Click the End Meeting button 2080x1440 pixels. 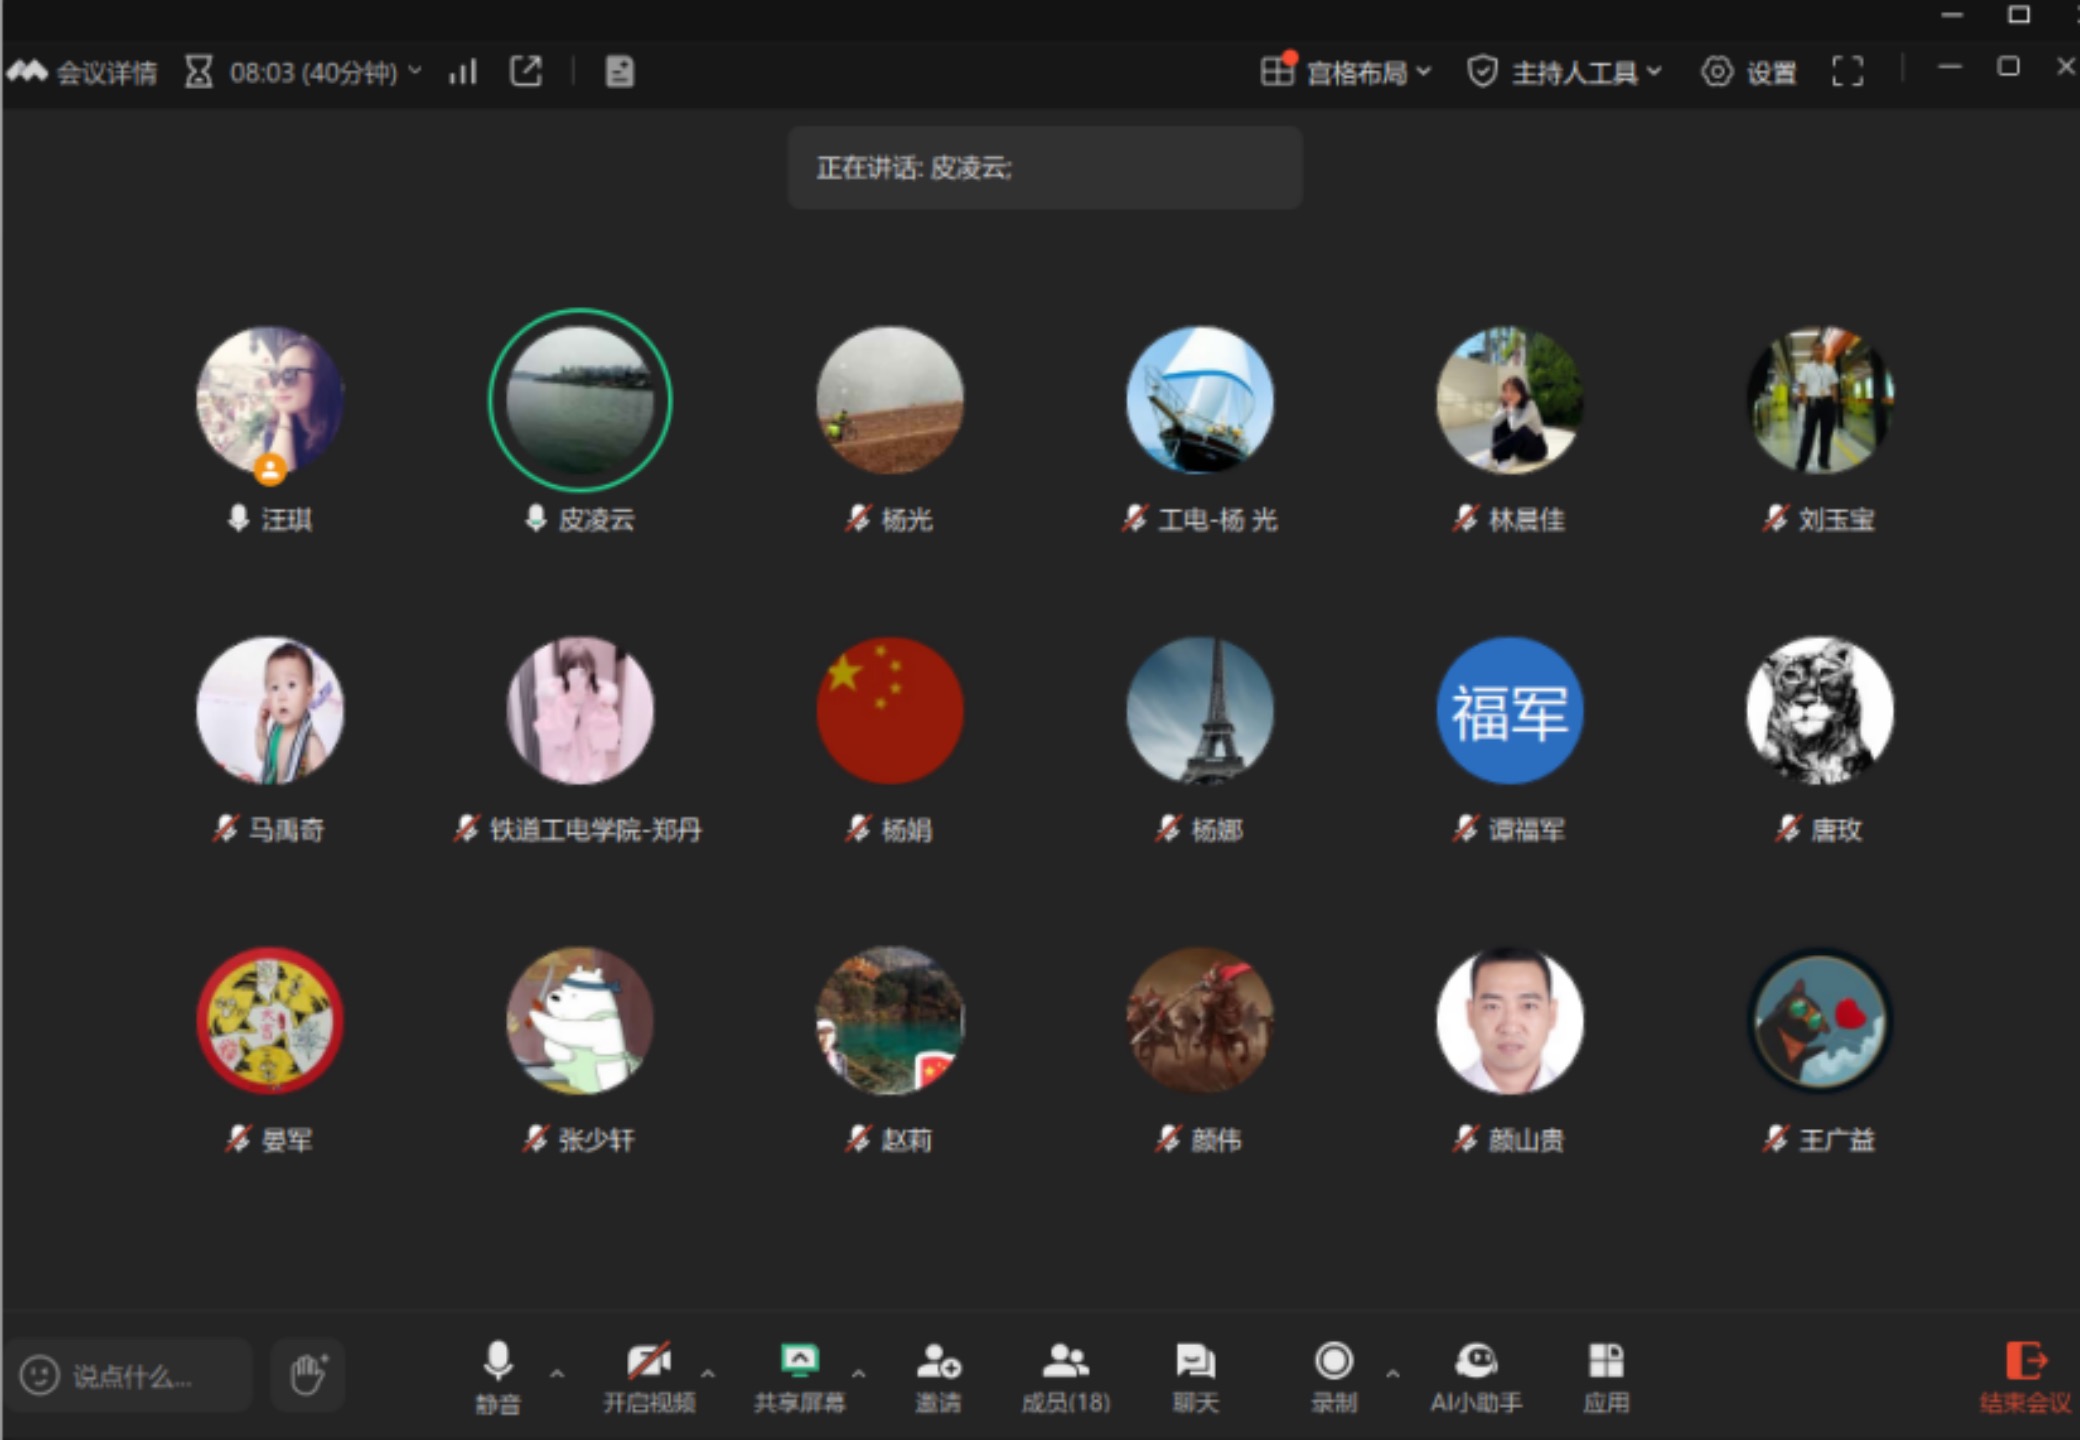pyautogui.click(x=2025, y=1376)
